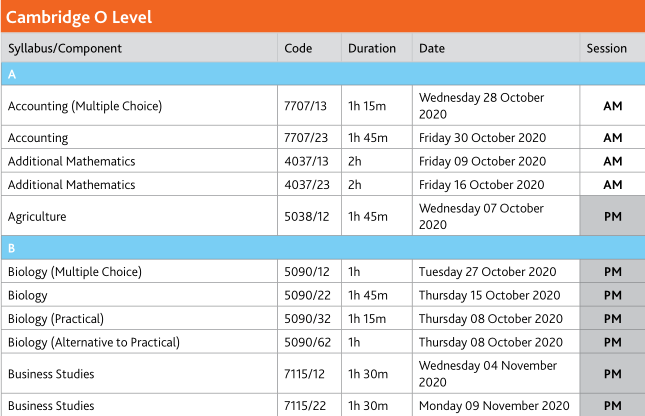
Task: Select the Syllabus/Component column header
Action: [65, 49]
